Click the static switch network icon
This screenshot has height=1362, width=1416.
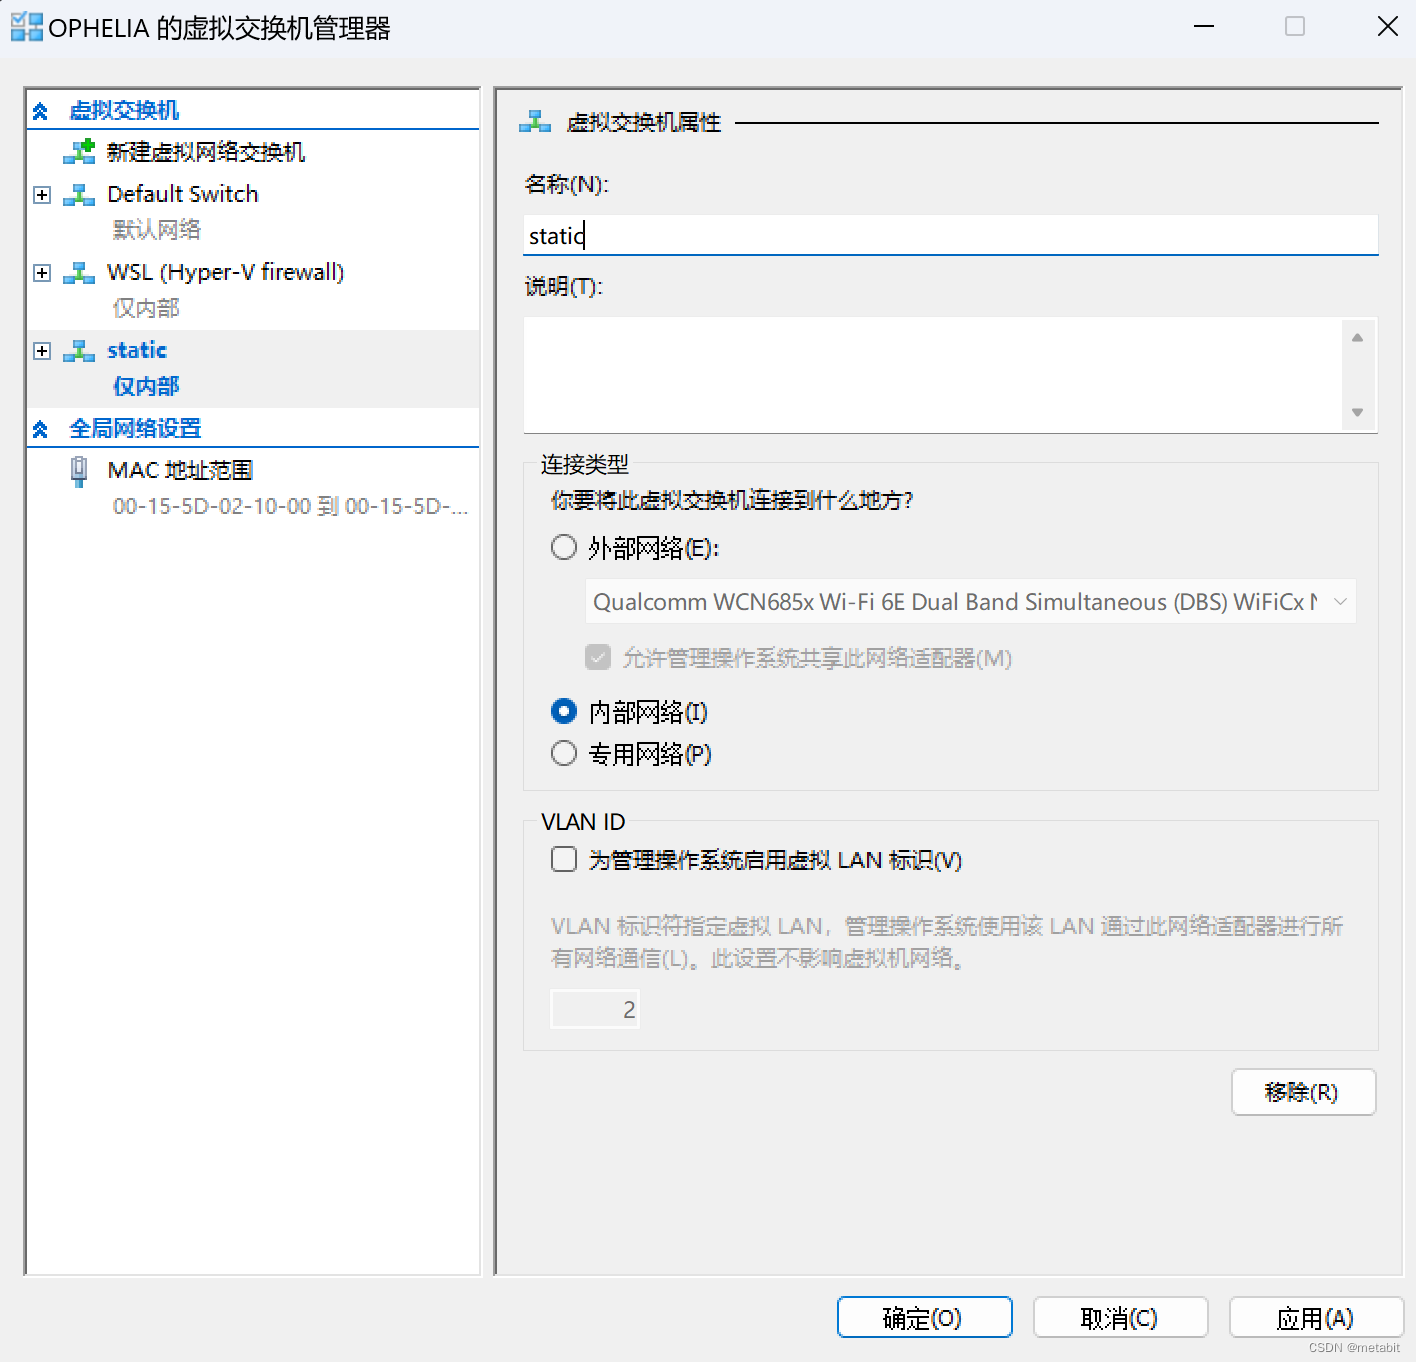pyautogui.click(x=79, y=350)
